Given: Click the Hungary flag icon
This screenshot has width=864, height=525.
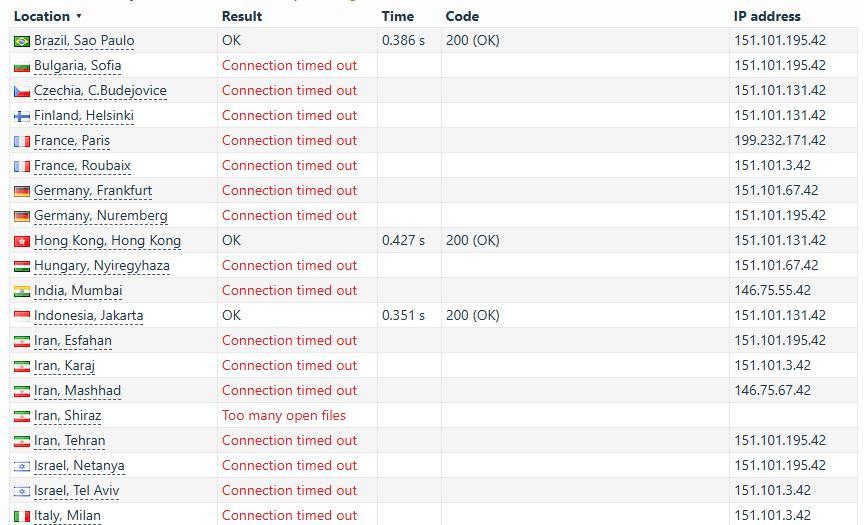Looking at the screenshot, I should pyautogui.click(x=21, y=266).
